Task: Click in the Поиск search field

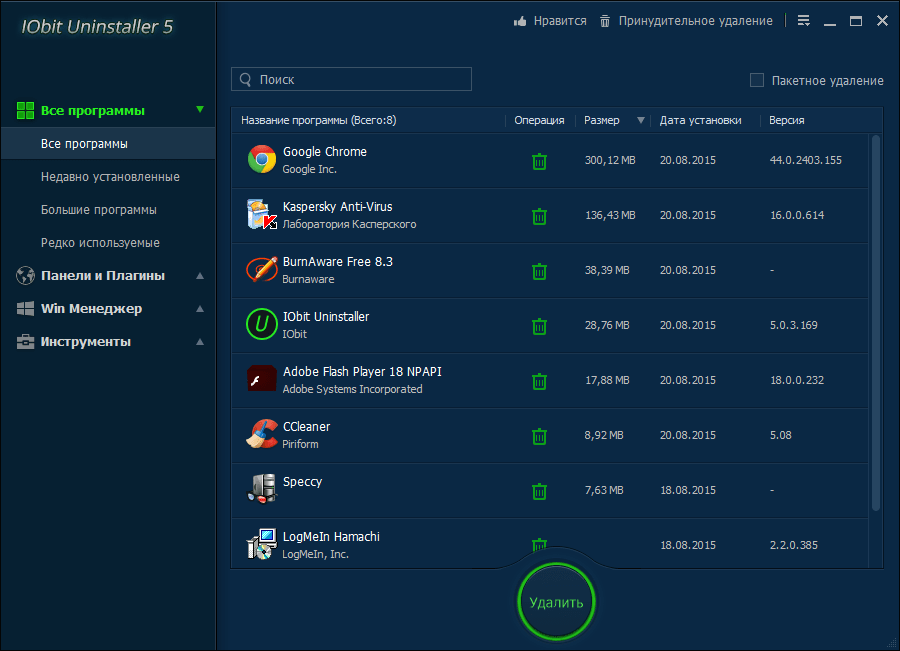Action: coord(351,79)
